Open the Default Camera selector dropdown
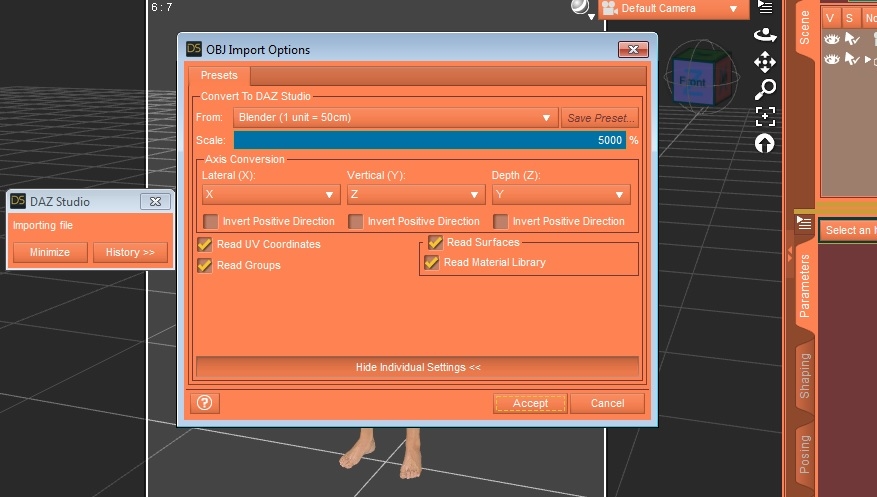This screenshot has width=877, height=497. tap(673, 9)
